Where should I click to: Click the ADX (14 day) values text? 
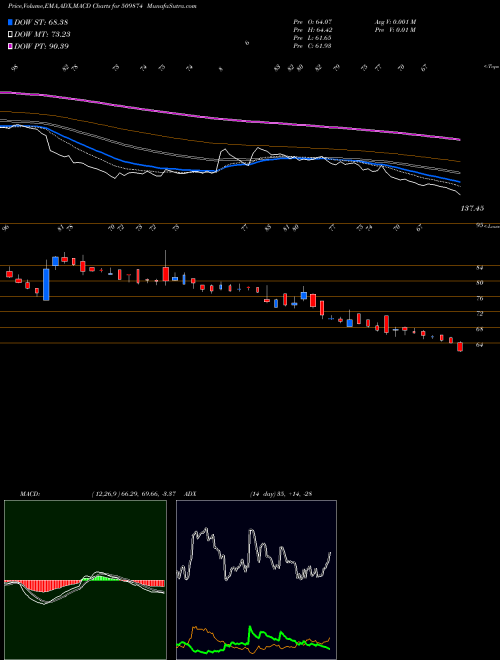click(x=281, y=493)
